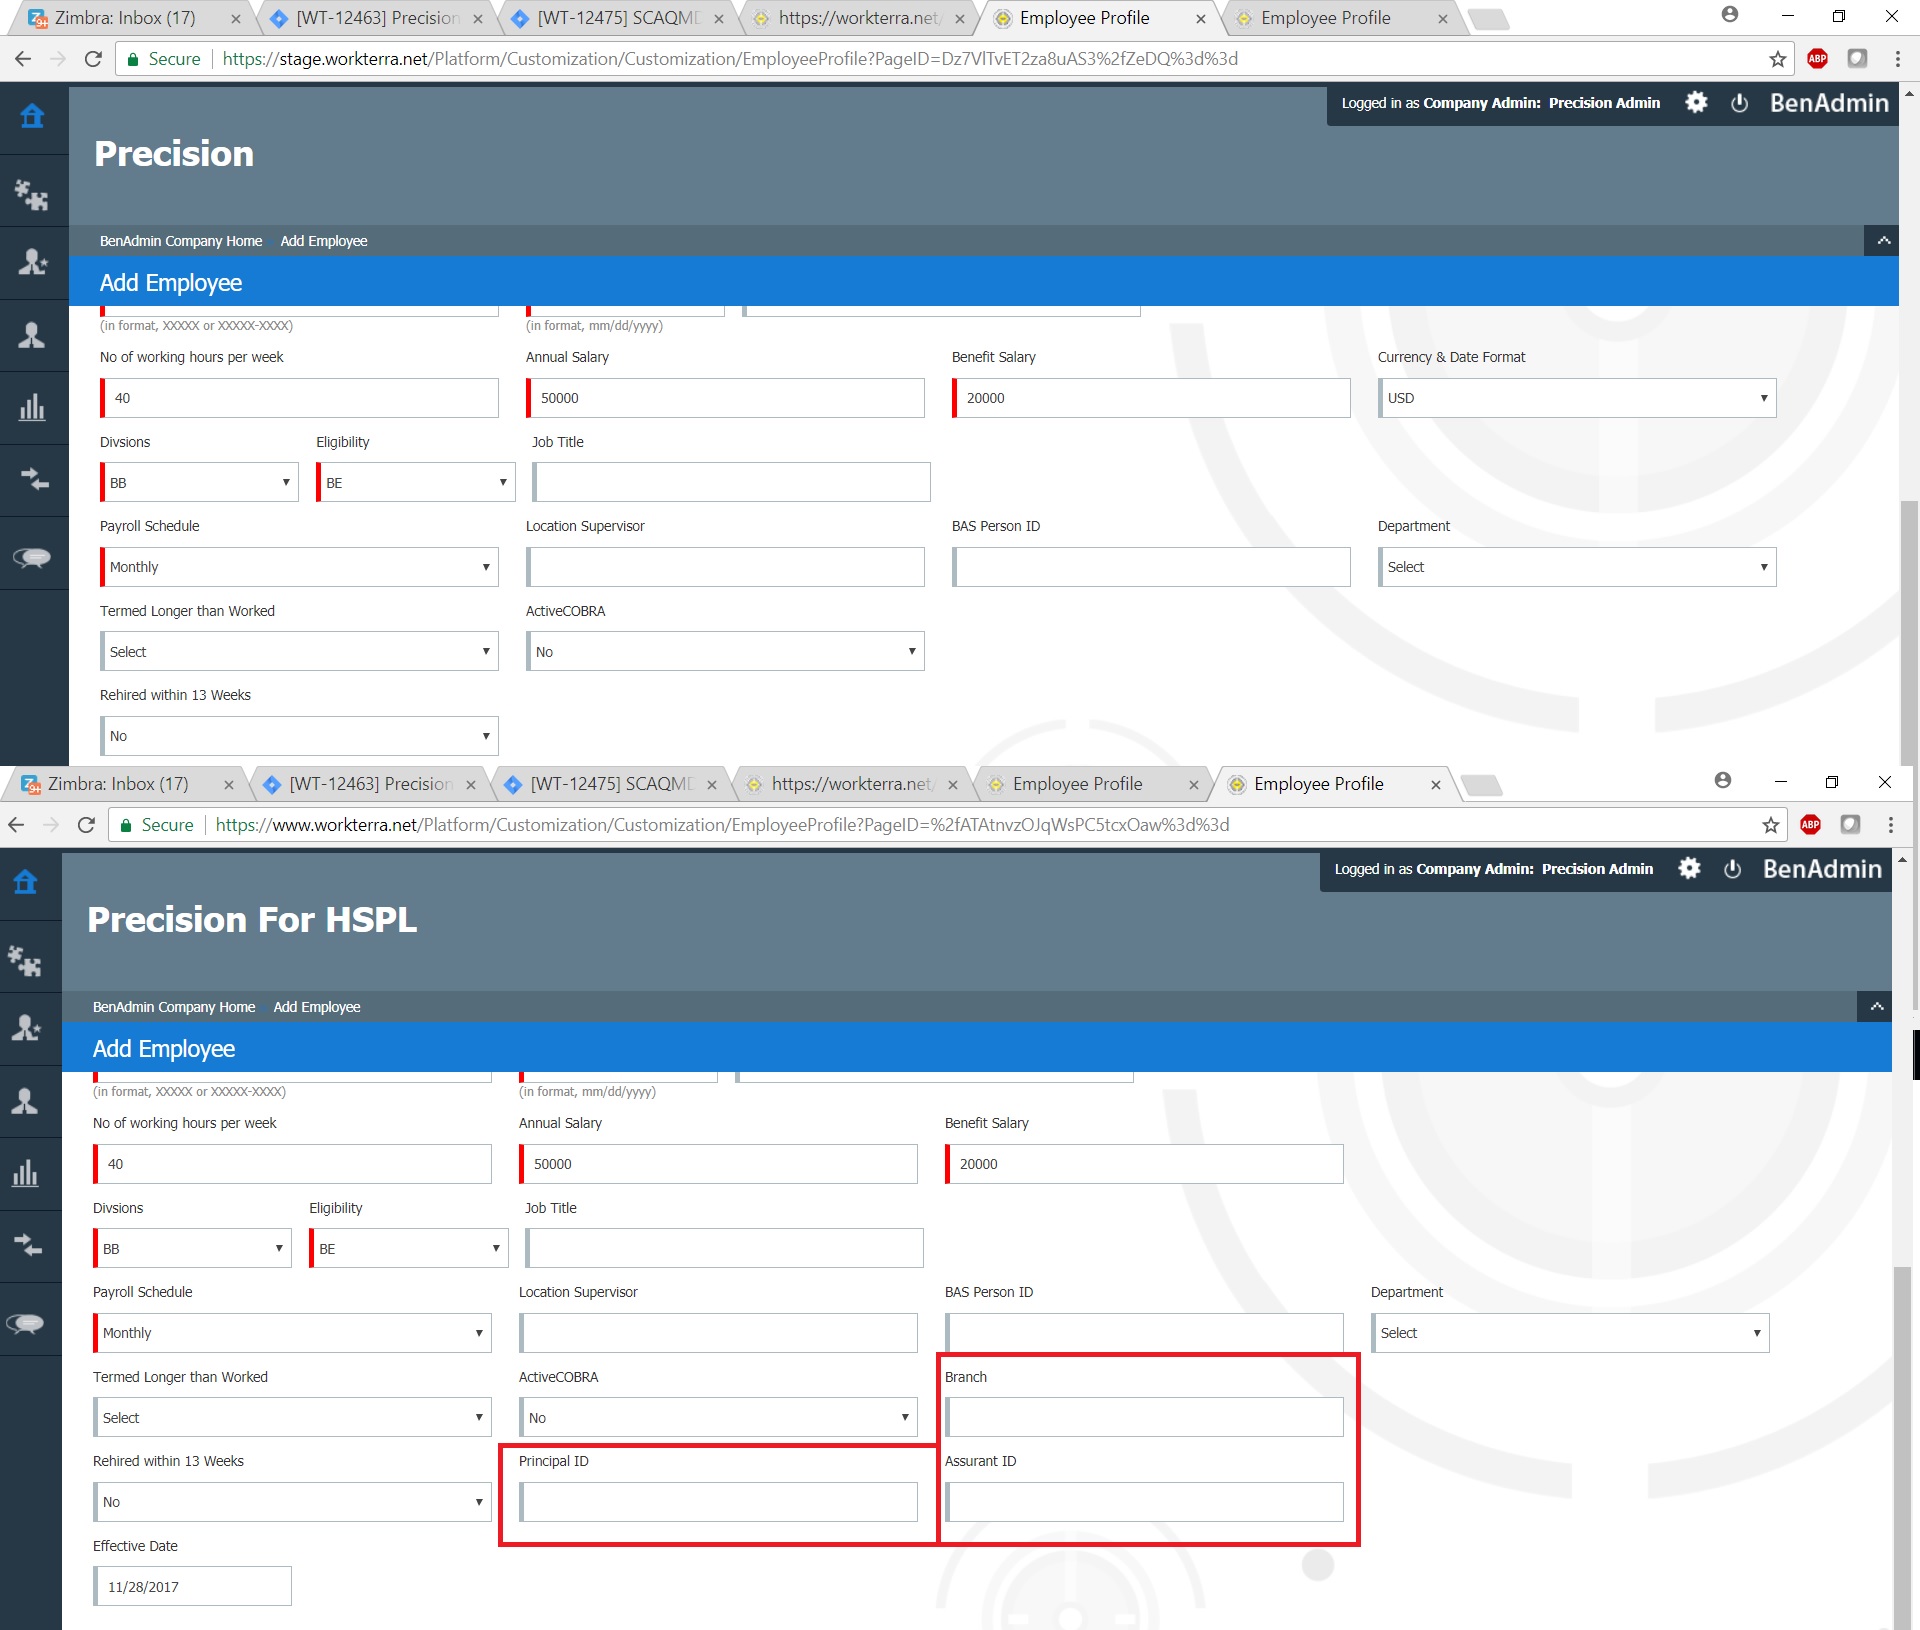
Task: Reload page in top browser window
Action: (93, 59)
